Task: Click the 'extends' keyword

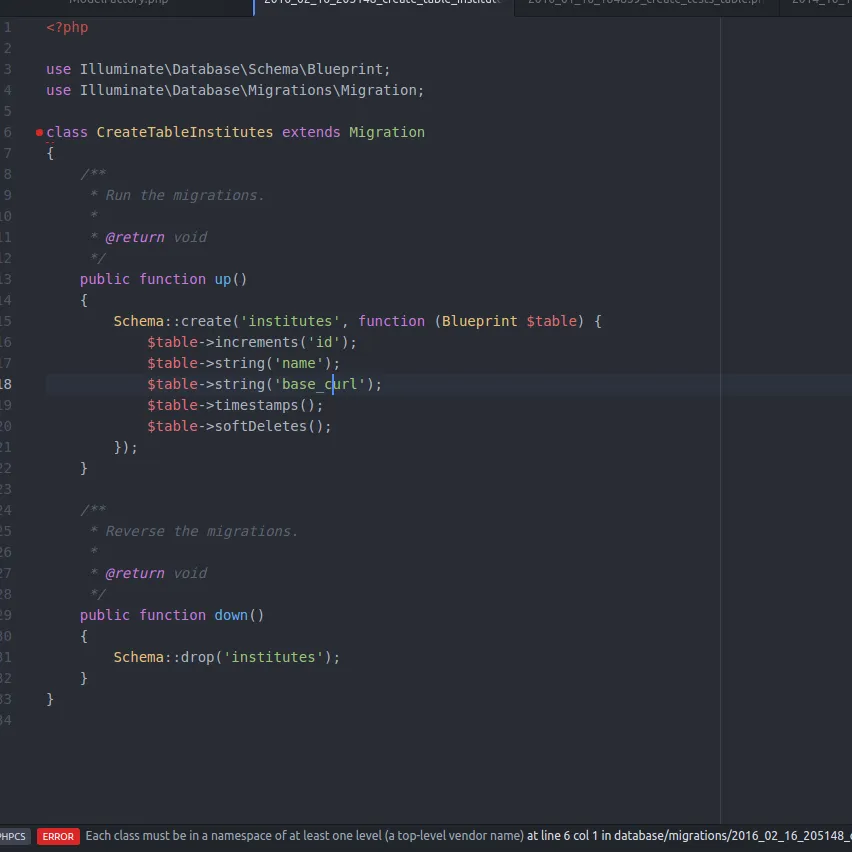Action: click(311, 132)
